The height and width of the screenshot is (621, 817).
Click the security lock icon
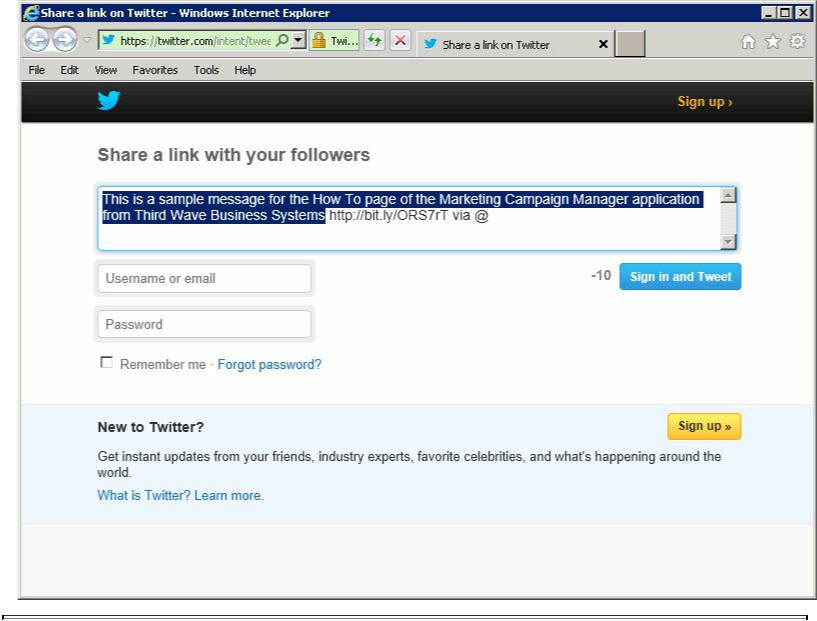tap(319, 40)
